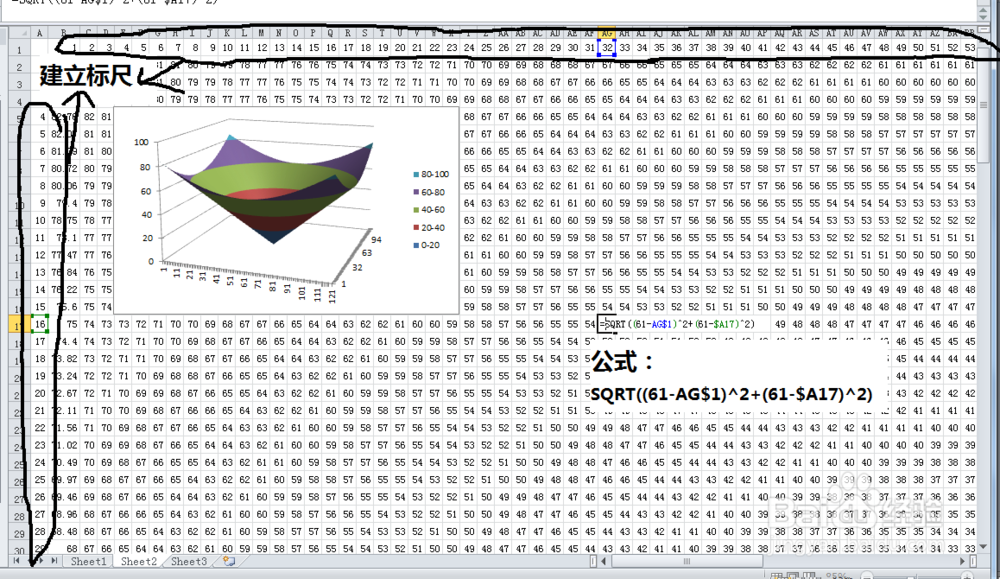Select the ruler cell with value 40 in row 1

point(745,48)
